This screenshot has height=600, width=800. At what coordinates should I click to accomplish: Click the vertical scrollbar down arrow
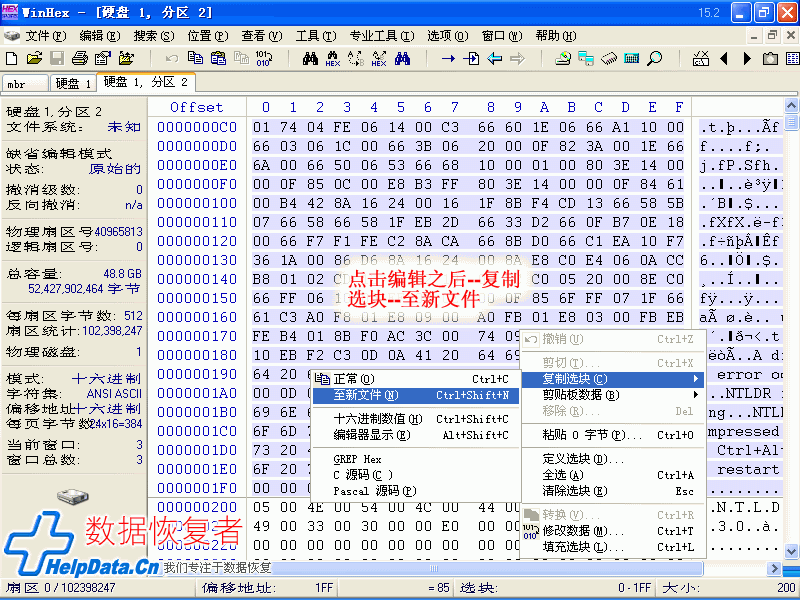pyautogui.click(x=791, y=552)
